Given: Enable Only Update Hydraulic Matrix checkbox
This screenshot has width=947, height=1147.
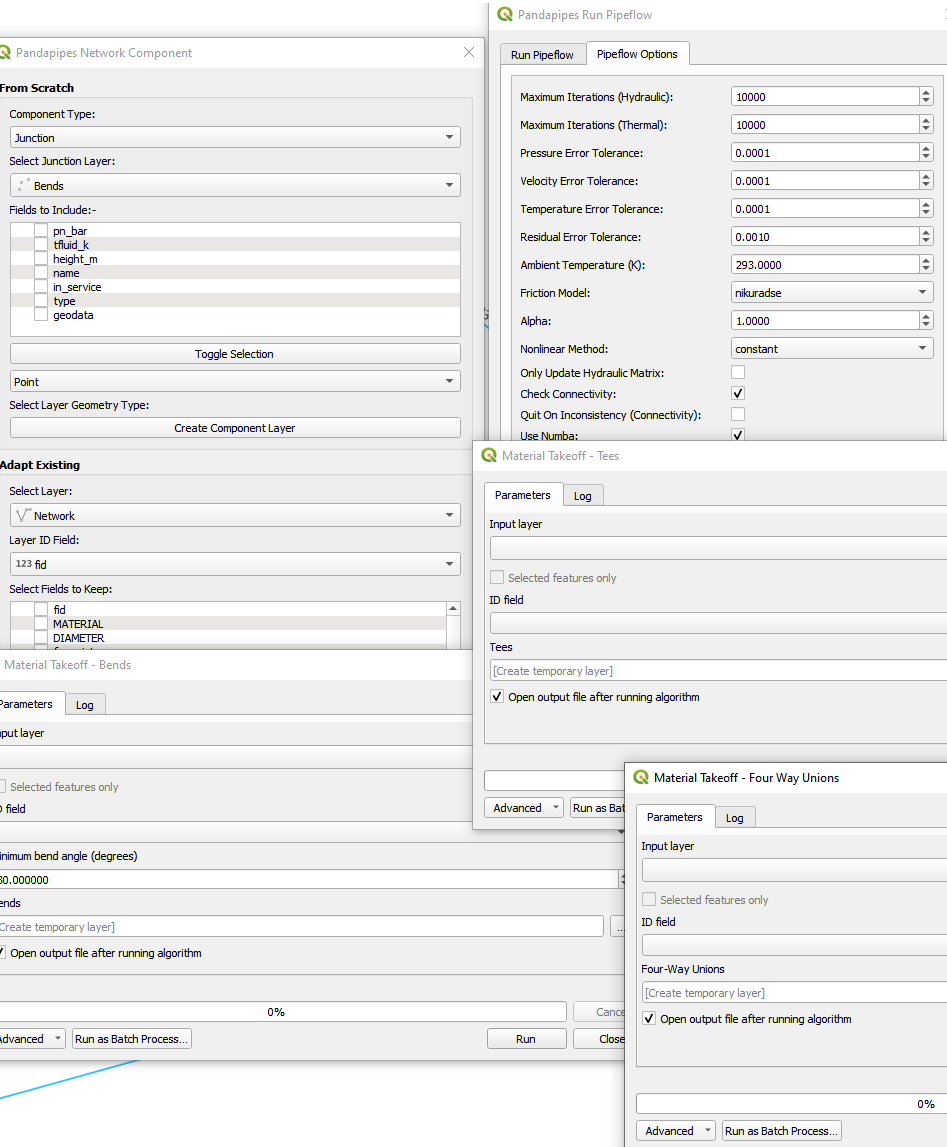Looking at the screenshot, I should pyautogui.click(x=738, y=372).
